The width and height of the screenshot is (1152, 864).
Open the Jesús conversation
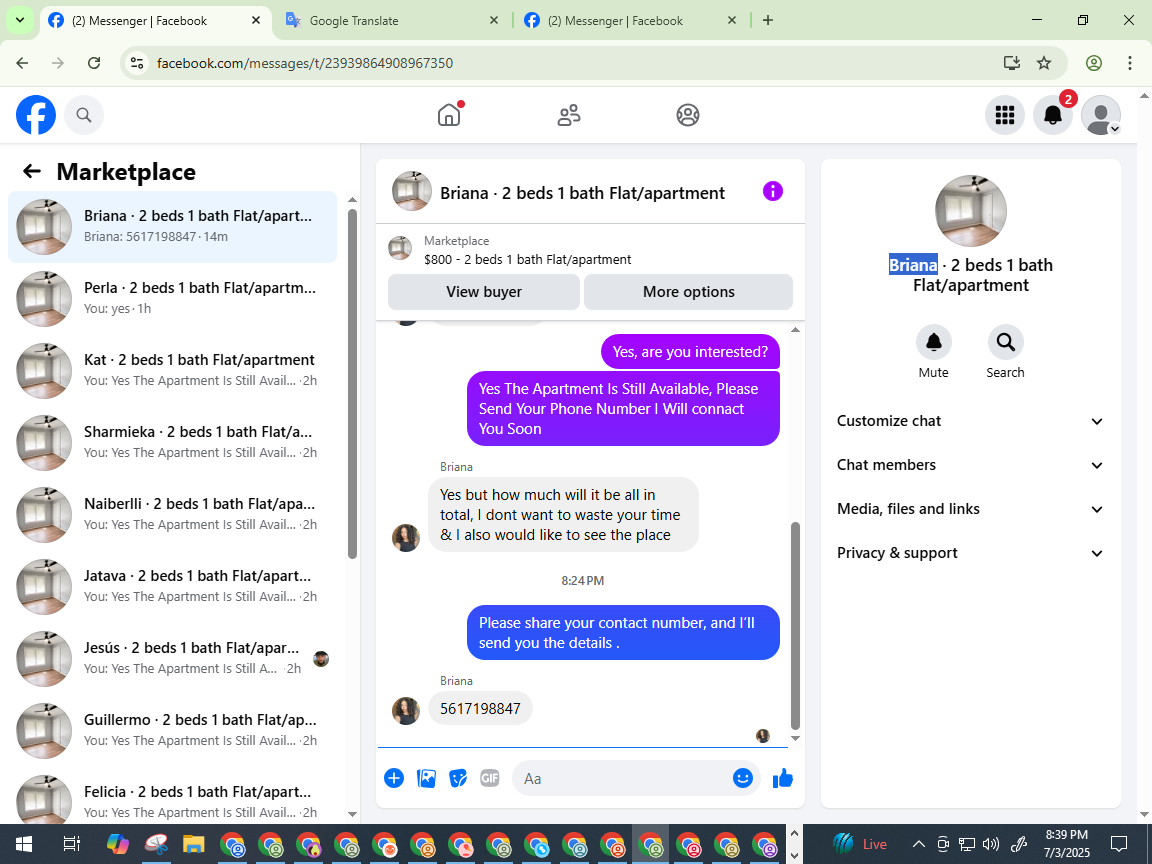click(172, 658)
